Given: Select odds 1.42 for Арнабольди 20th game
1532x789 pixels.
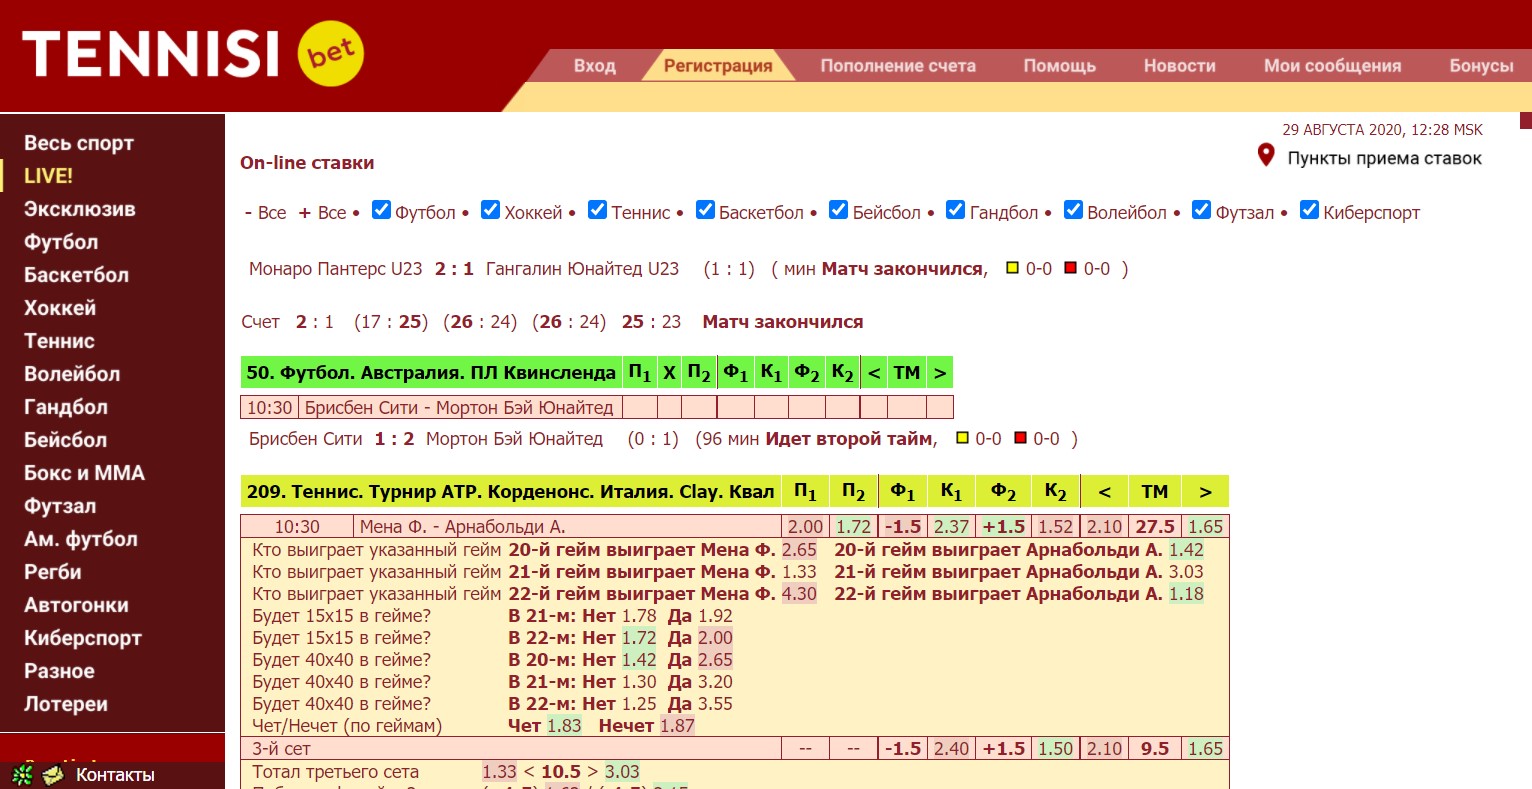Looking at the screenshot, I should tap(1186, 550).
